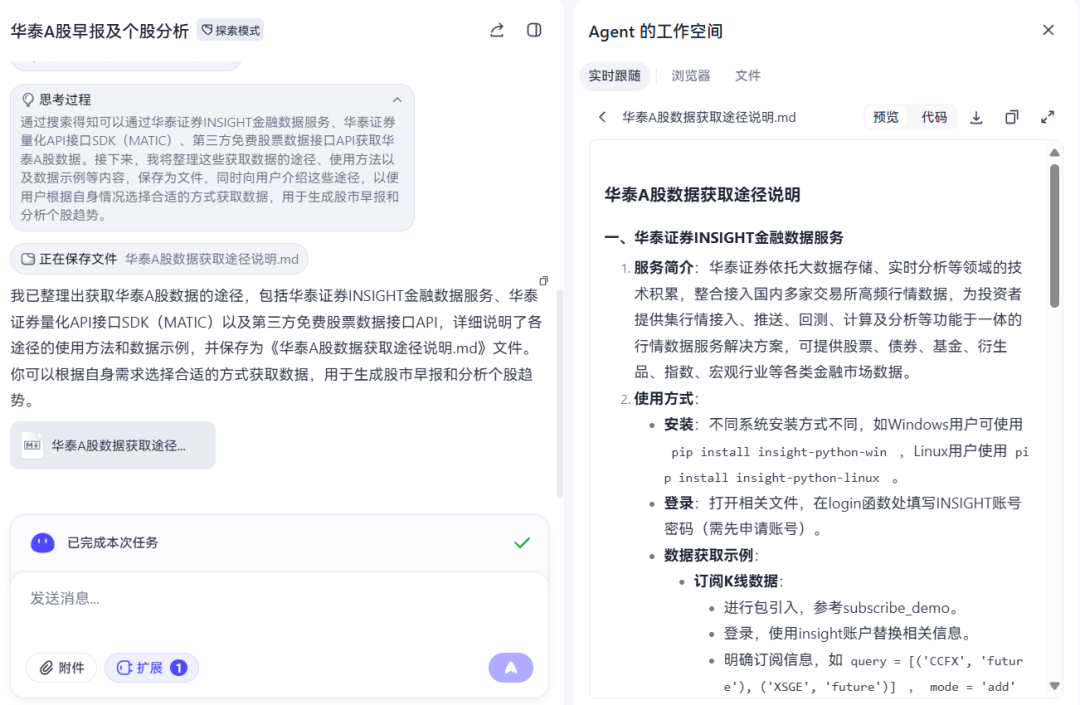Toggle the 扩展 option in message bar
Image resolution: width=1080 pixels, height=705 pixels.
pyautogui.click(x=151, y=667)
